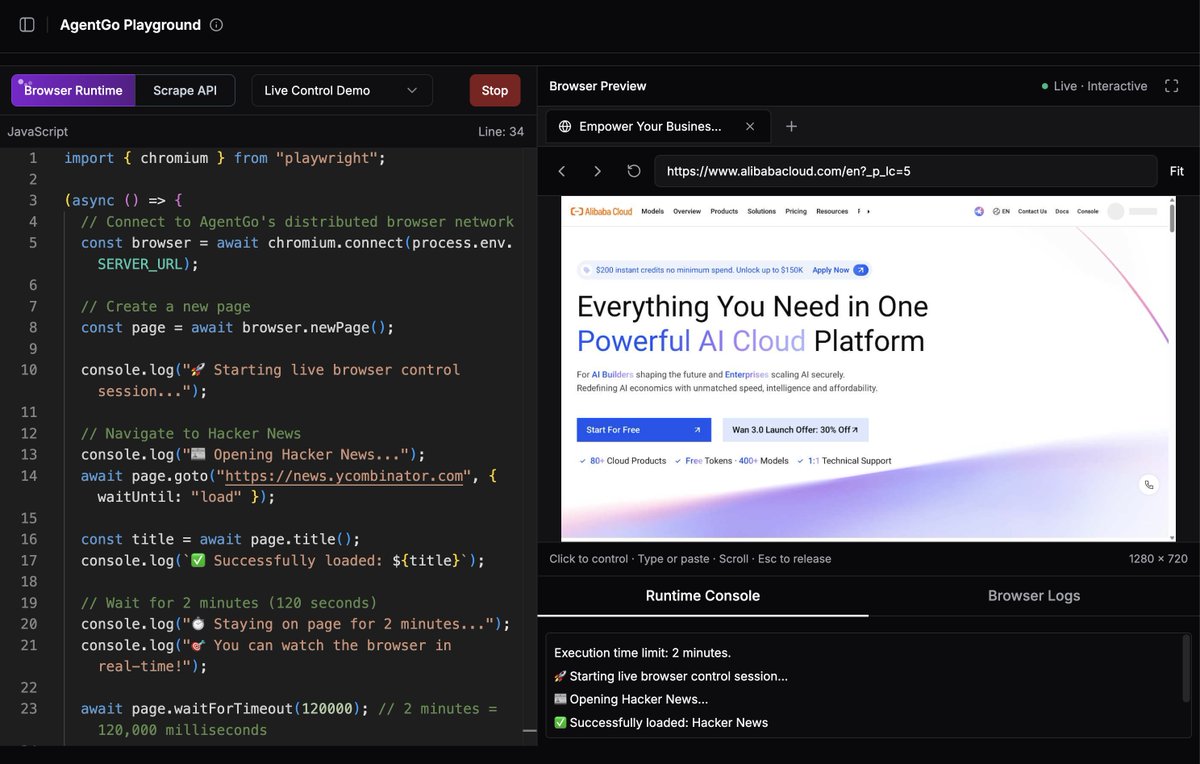1200x764 pixels.
Task: Click code line number 14
Action: 28,476
